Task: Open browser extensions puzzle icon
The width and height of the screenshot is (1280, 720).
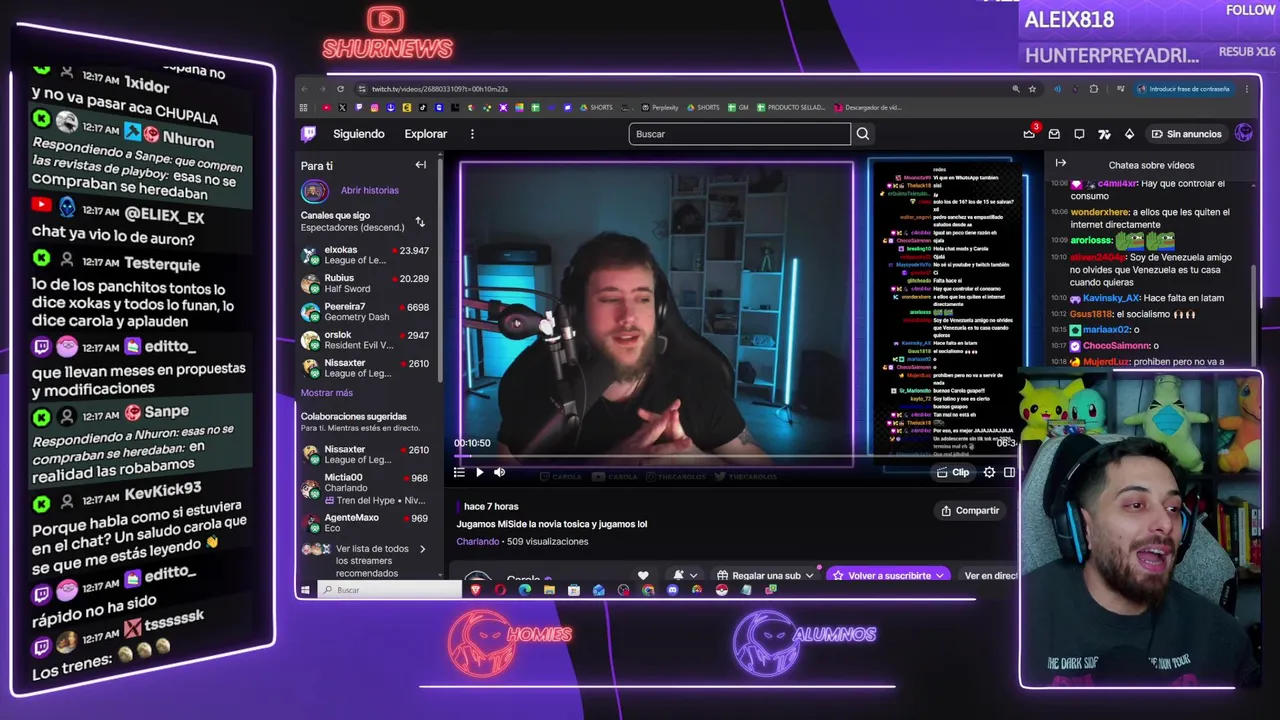Action: tap(1093, 89)
